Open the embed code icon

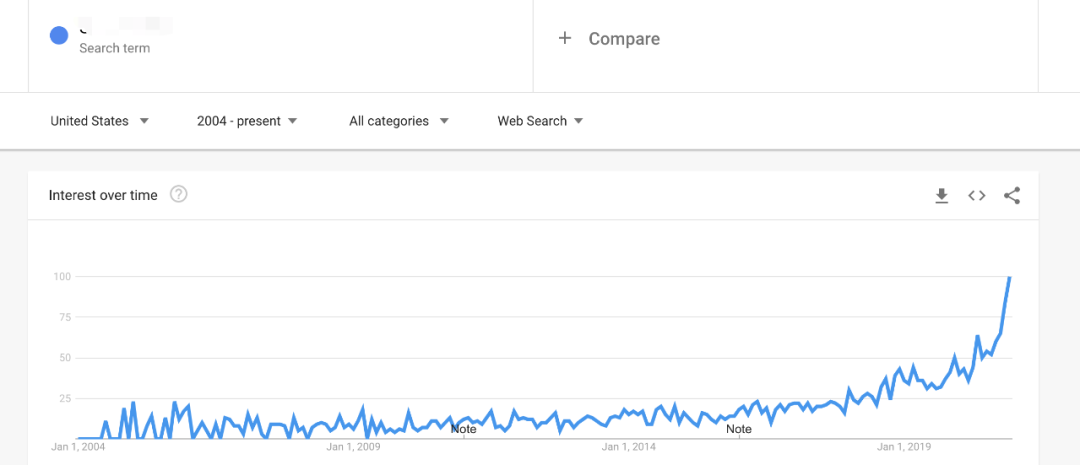click(x=977, y=196)
